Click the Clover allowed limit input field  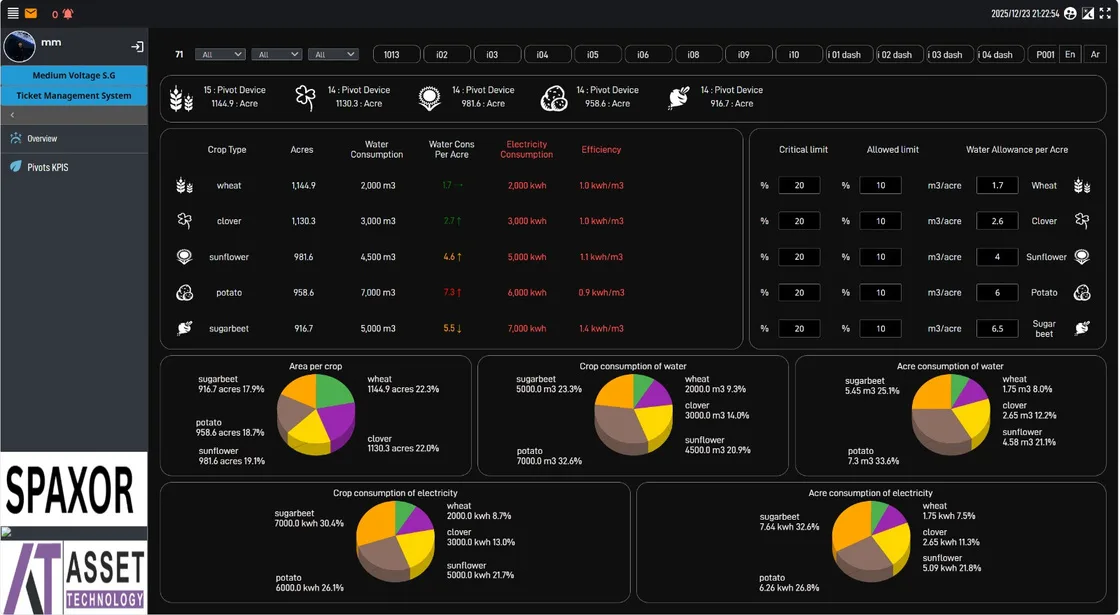(881, 221)
